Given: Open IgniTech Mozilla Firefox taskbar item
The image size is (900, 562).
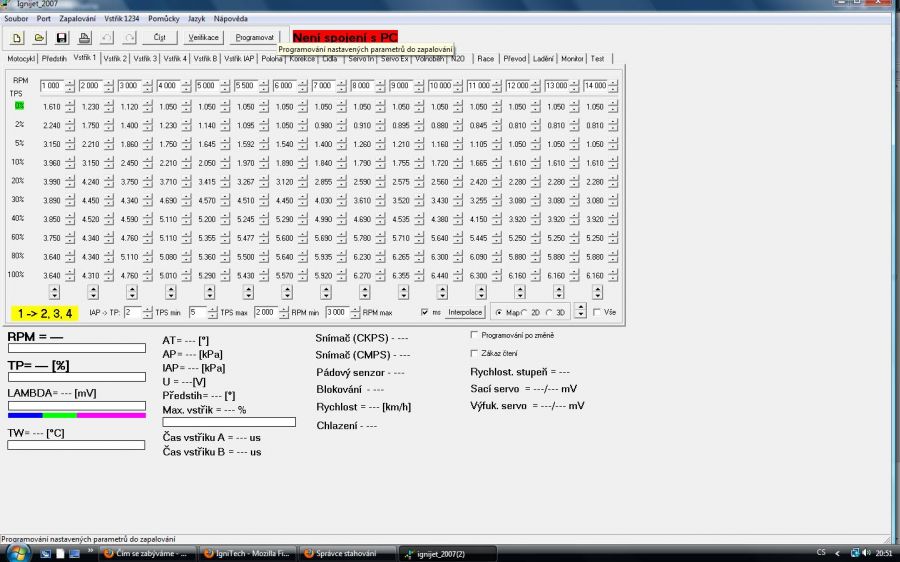Looking at the screenshot, I should [245, 553].
